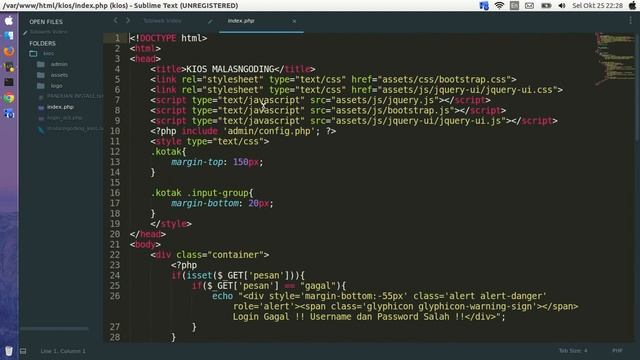Open the Finder icon in the dock
This screenshot has height=360, width=640.
(x=9, y=36)
